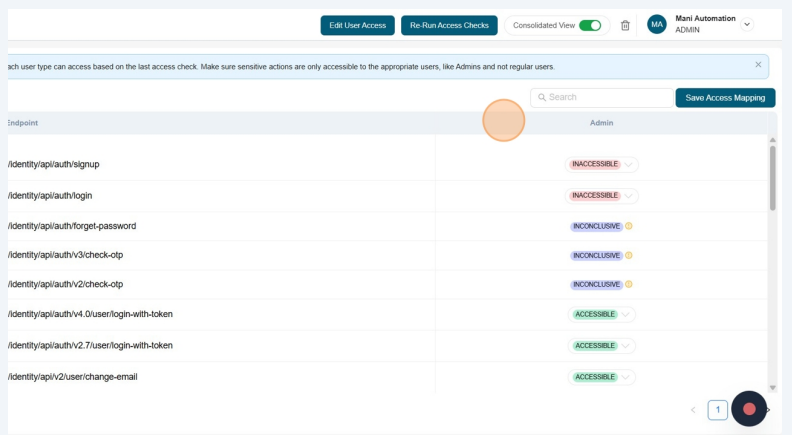
Task: Toggle the Consolidated View switch
Action: point(589,25)
